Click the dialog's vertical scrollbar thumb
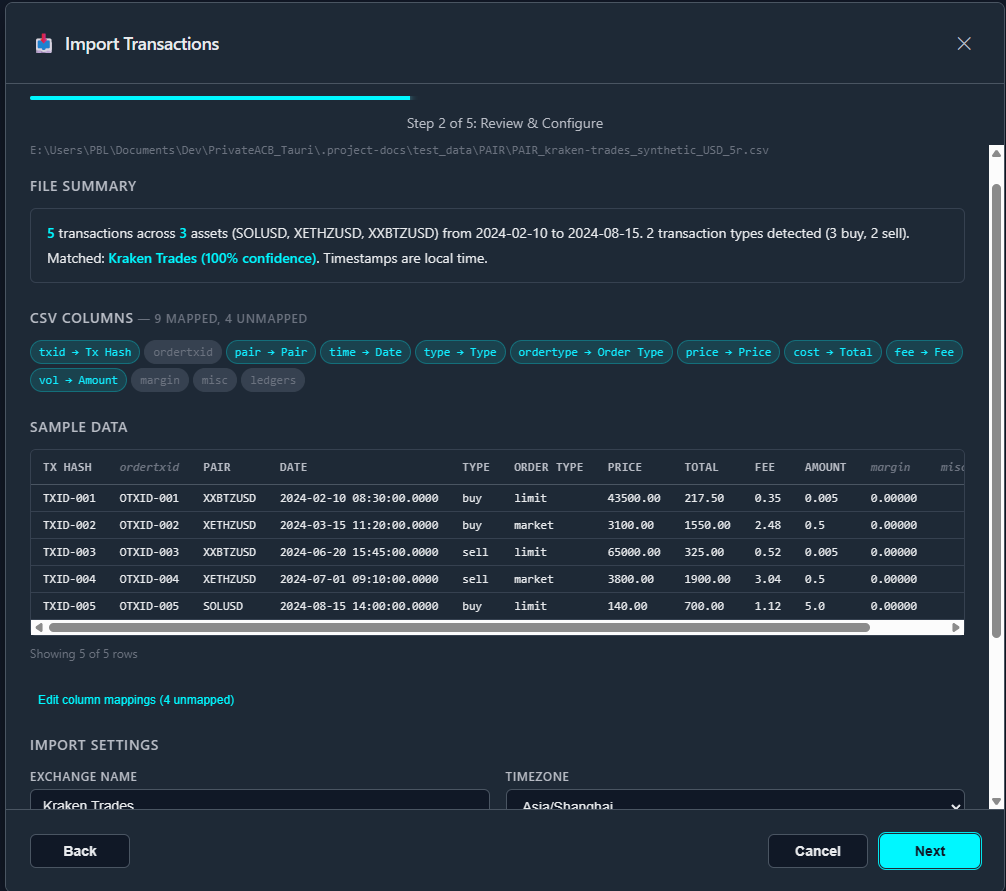The height and width of the screenshot is (891, 1006). [996, 411]
